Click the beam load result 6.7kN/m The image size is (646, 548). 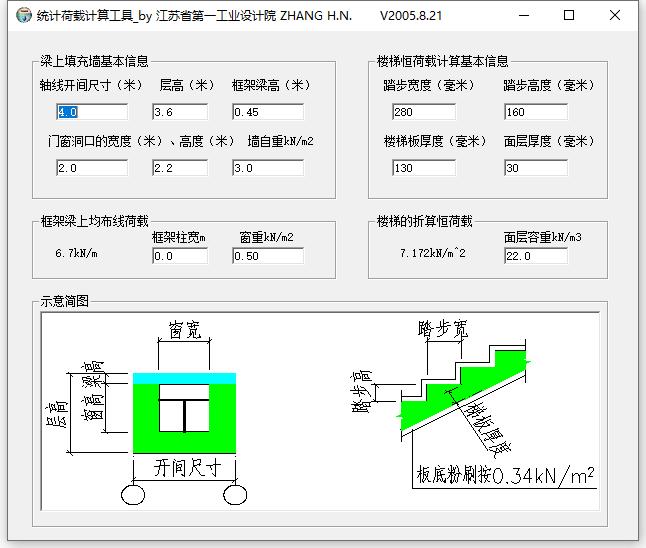coord(77,253)
